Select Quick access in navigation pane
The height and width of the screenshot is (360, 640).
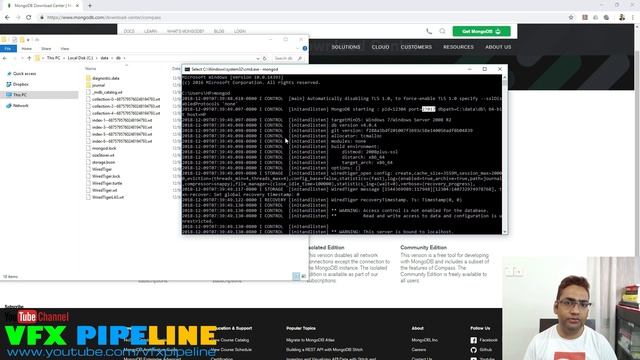click(24, 74)
